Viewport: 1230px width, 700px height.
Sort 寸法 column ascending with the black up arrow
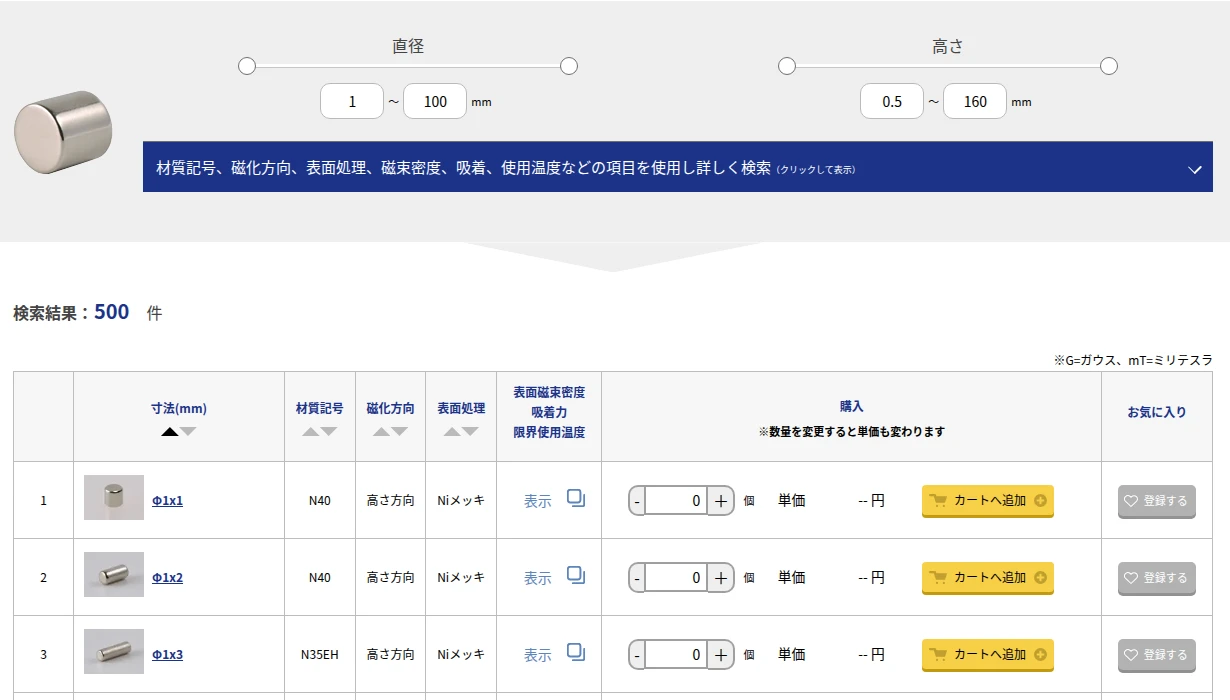pos(170,432)
